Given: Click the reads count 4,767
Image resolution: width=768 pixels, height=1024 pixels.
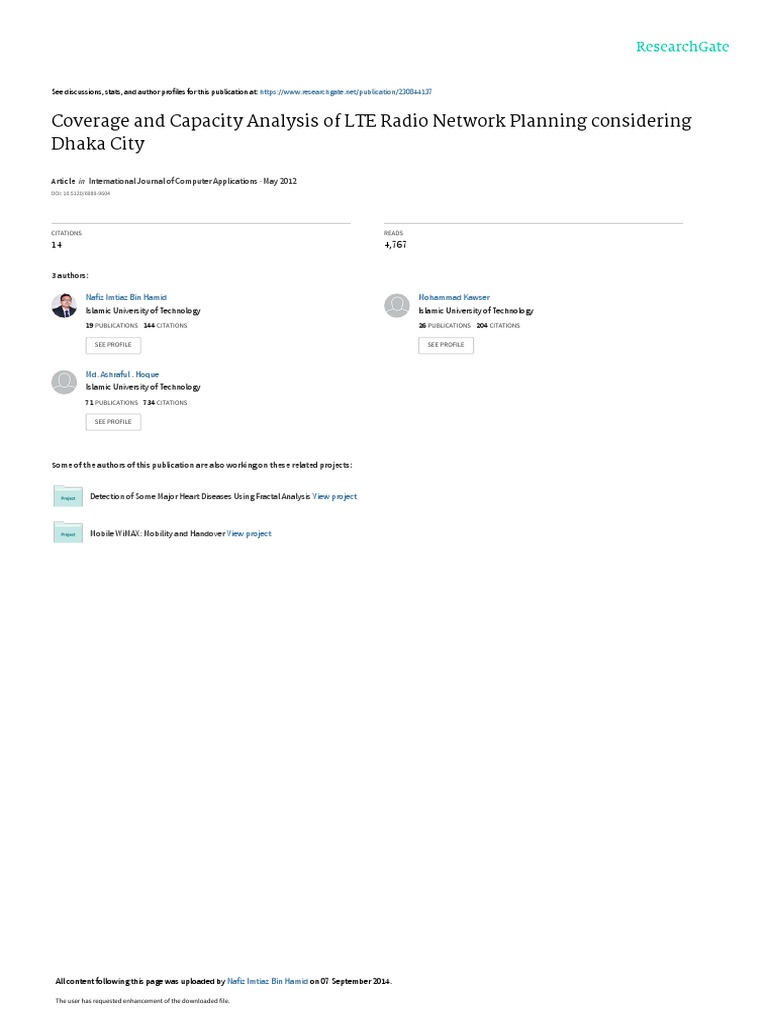Looking at the screenshot, I should (395, 244).
